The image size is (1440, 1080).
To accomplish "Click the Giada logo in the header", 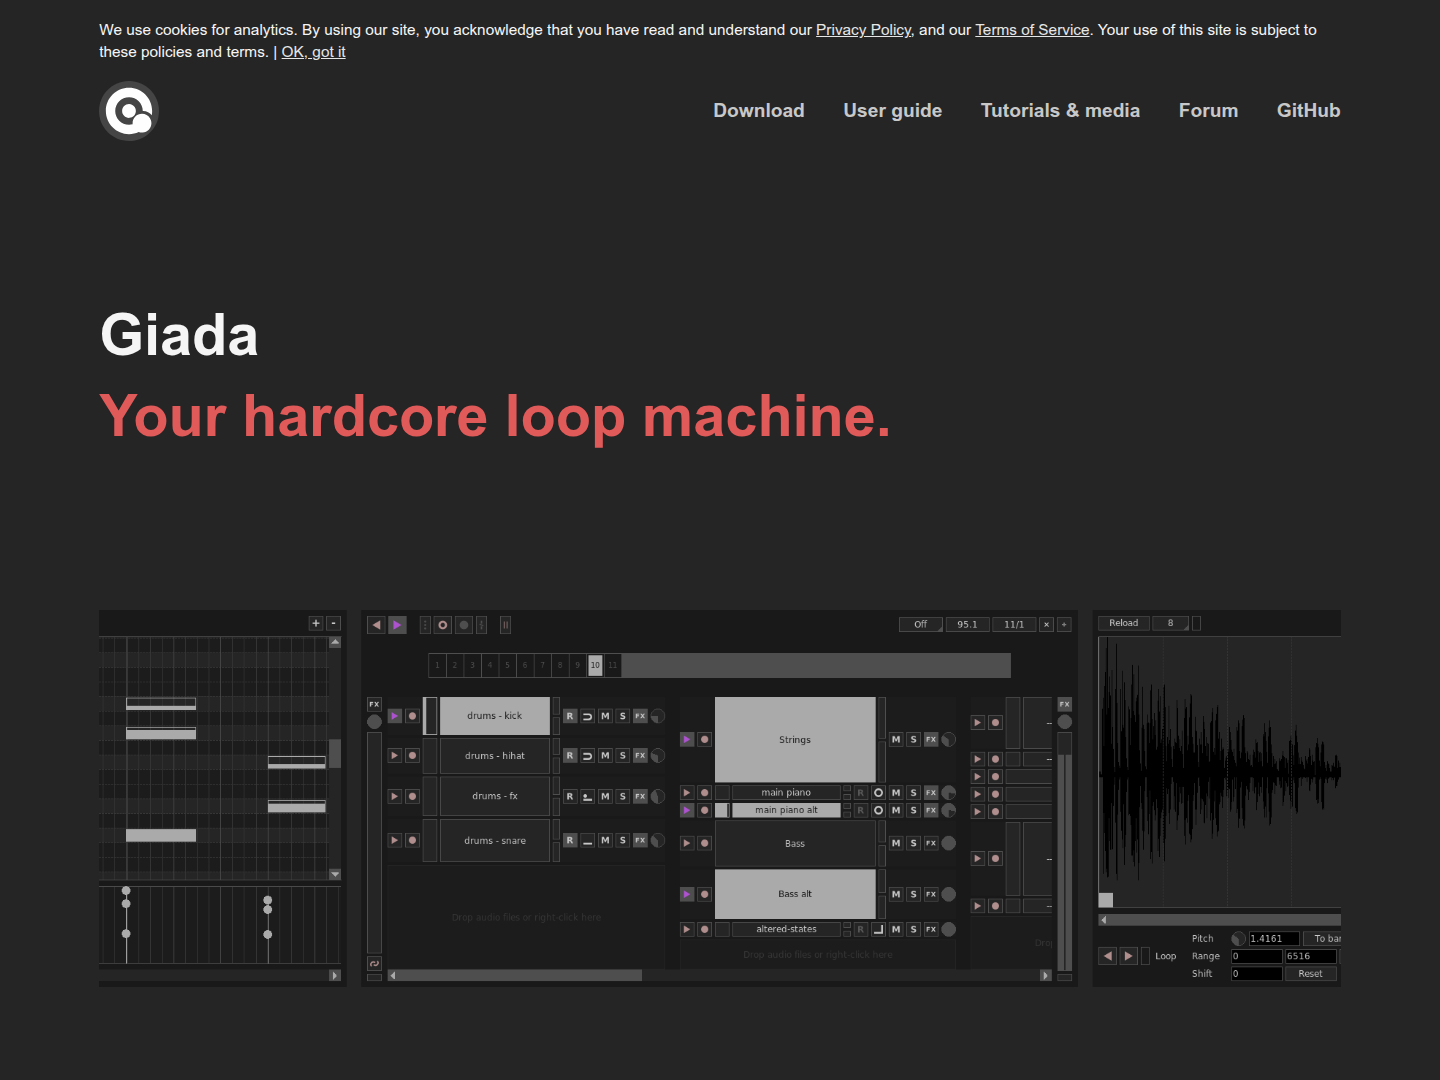I will (129, 111).
